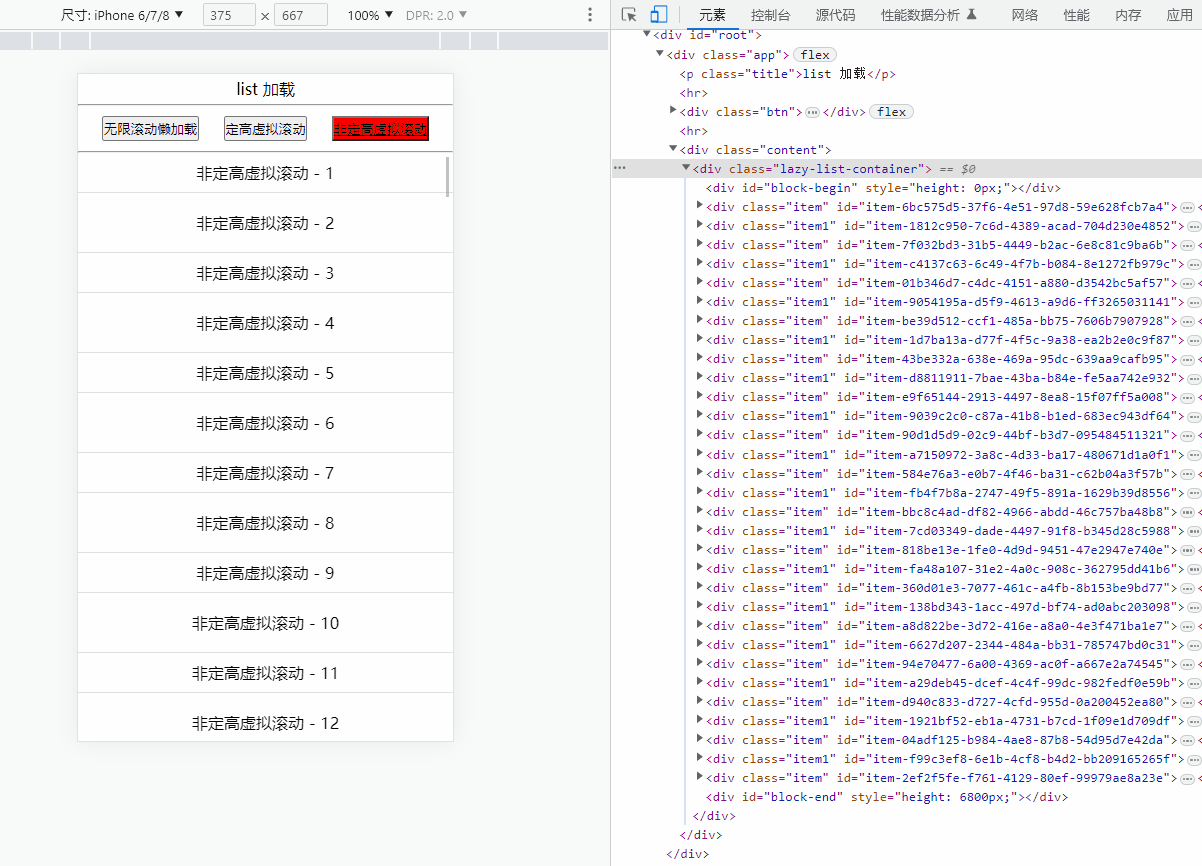Click the red 非定高虚拟滚动 button
1202x866 pixels.
pos(381,129)
